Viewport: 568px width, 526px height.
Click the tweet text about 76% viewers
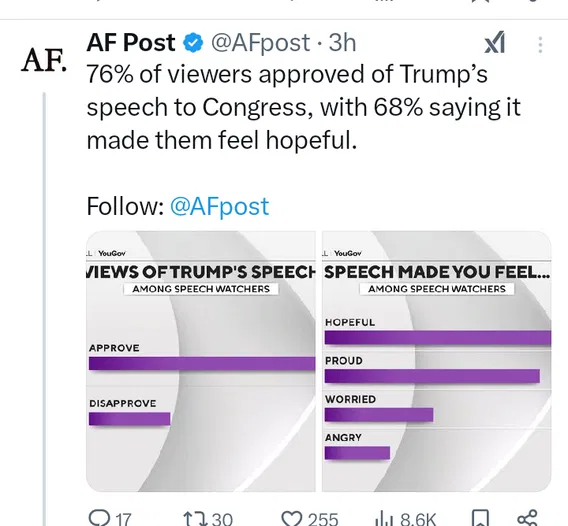(x=304, y=107)
